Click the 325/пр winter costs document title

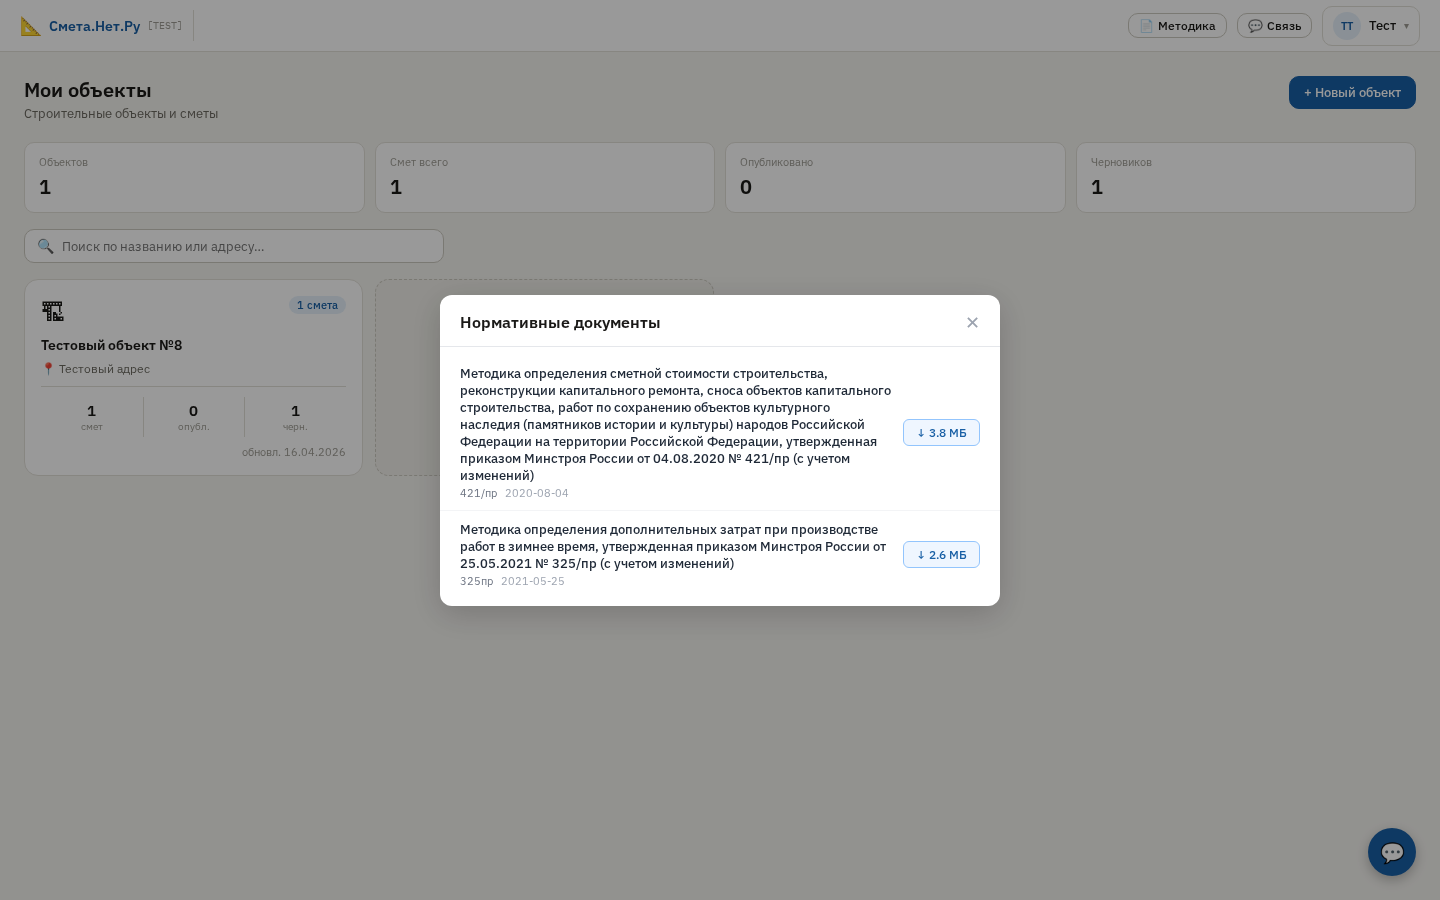[673, 546]
